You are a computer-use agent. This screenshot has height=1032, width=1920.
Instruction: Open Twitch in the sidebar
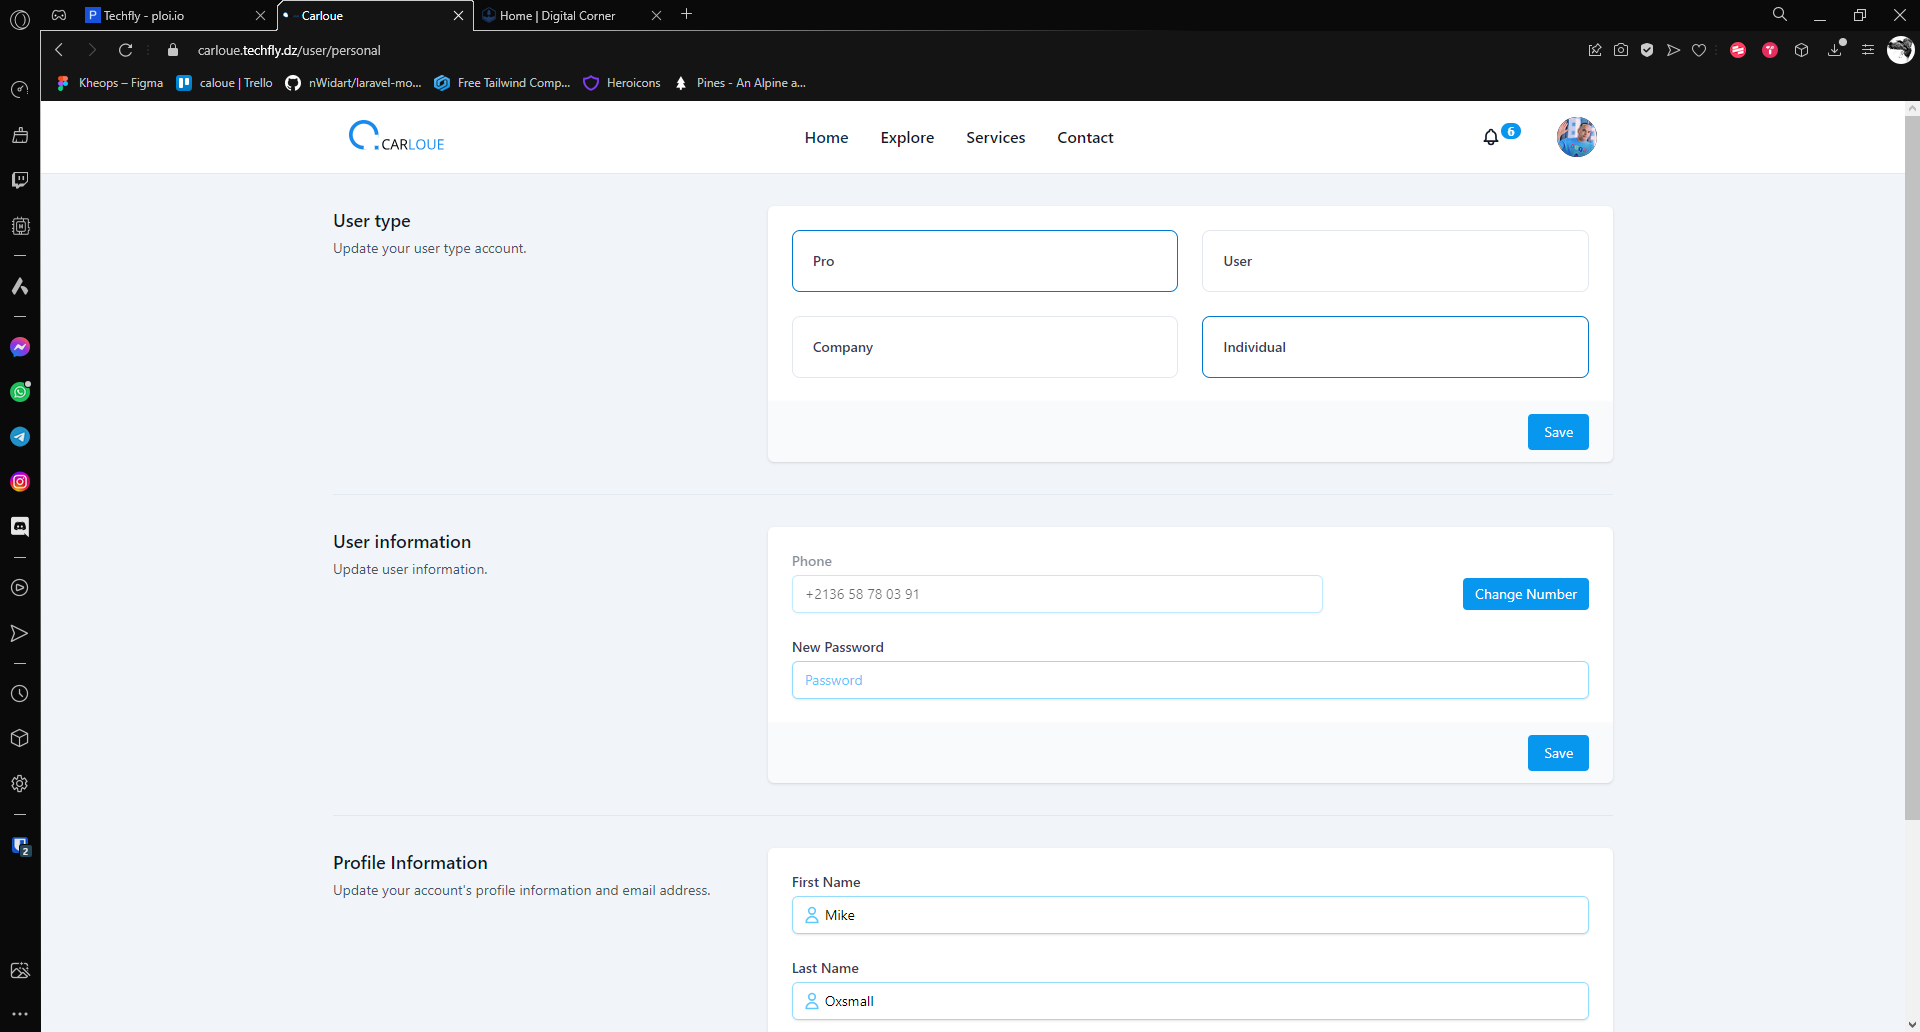coord(20,180)
